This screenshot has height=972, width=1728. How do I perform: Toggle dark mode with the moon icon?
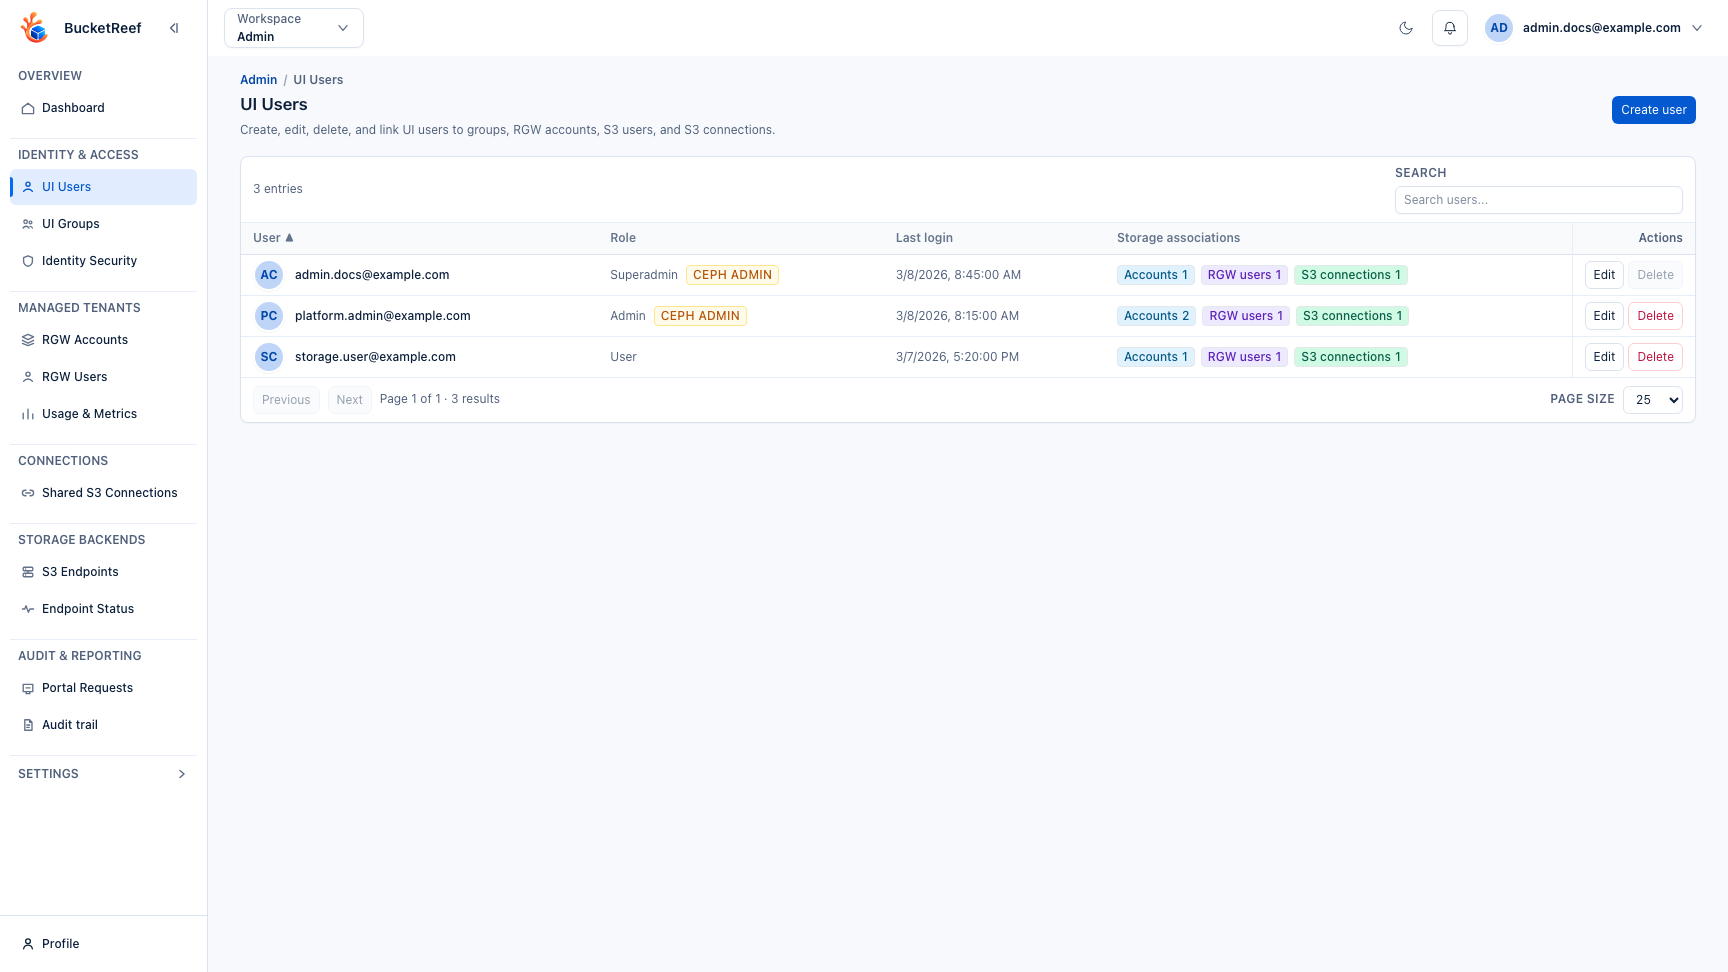[x=1406, y=28]
